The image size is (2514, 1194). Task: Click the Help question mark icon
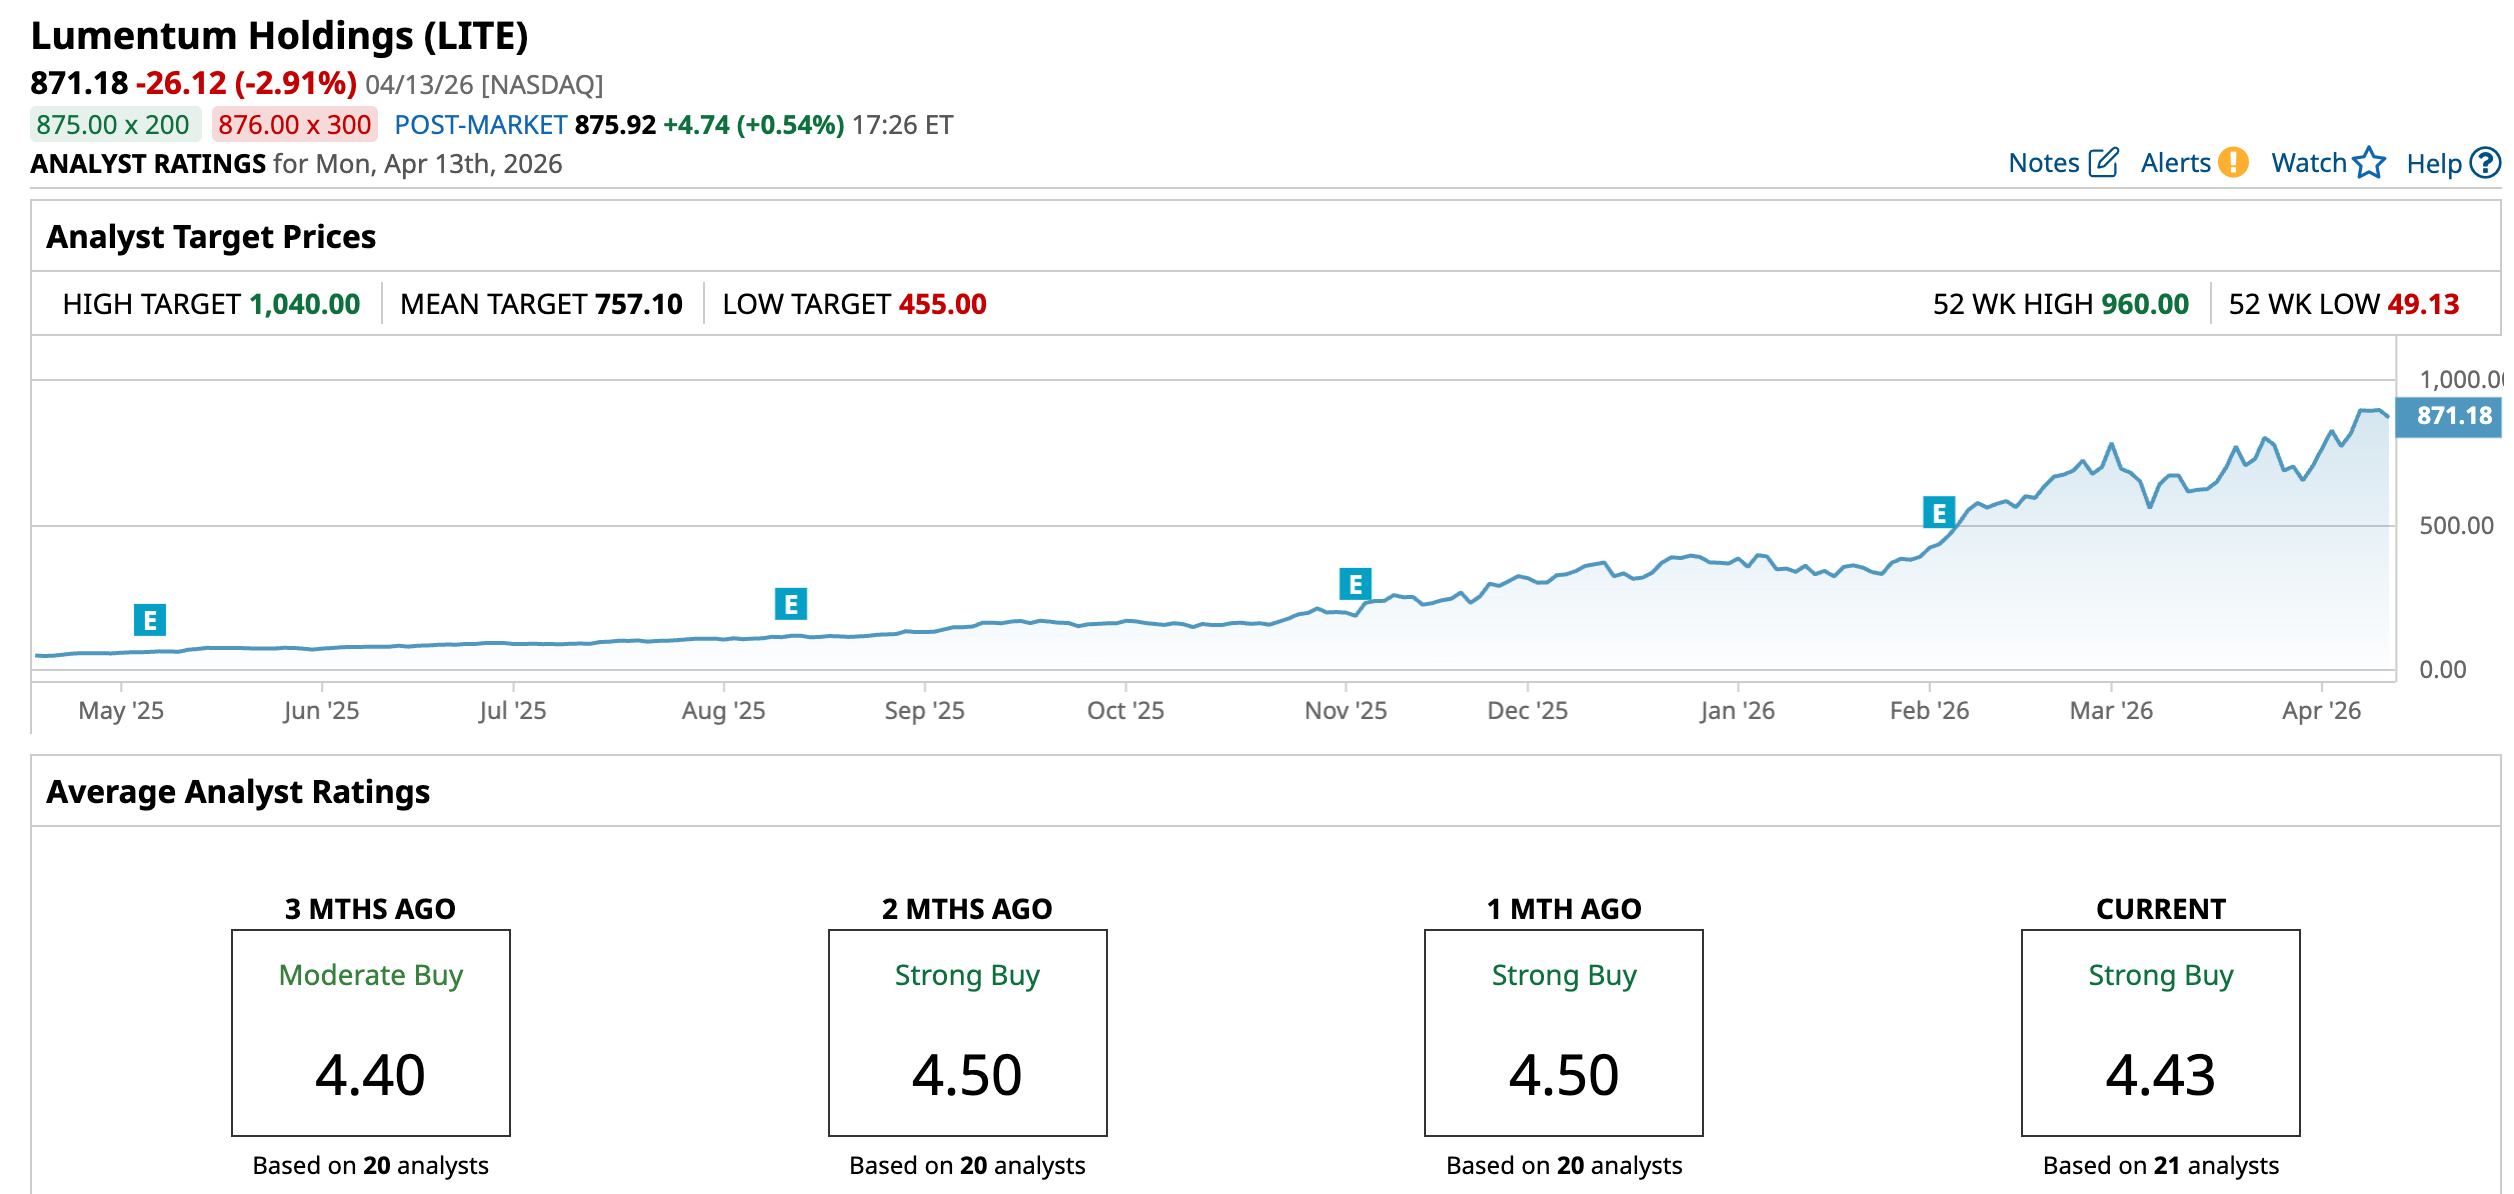click(x=2485, y=163)
